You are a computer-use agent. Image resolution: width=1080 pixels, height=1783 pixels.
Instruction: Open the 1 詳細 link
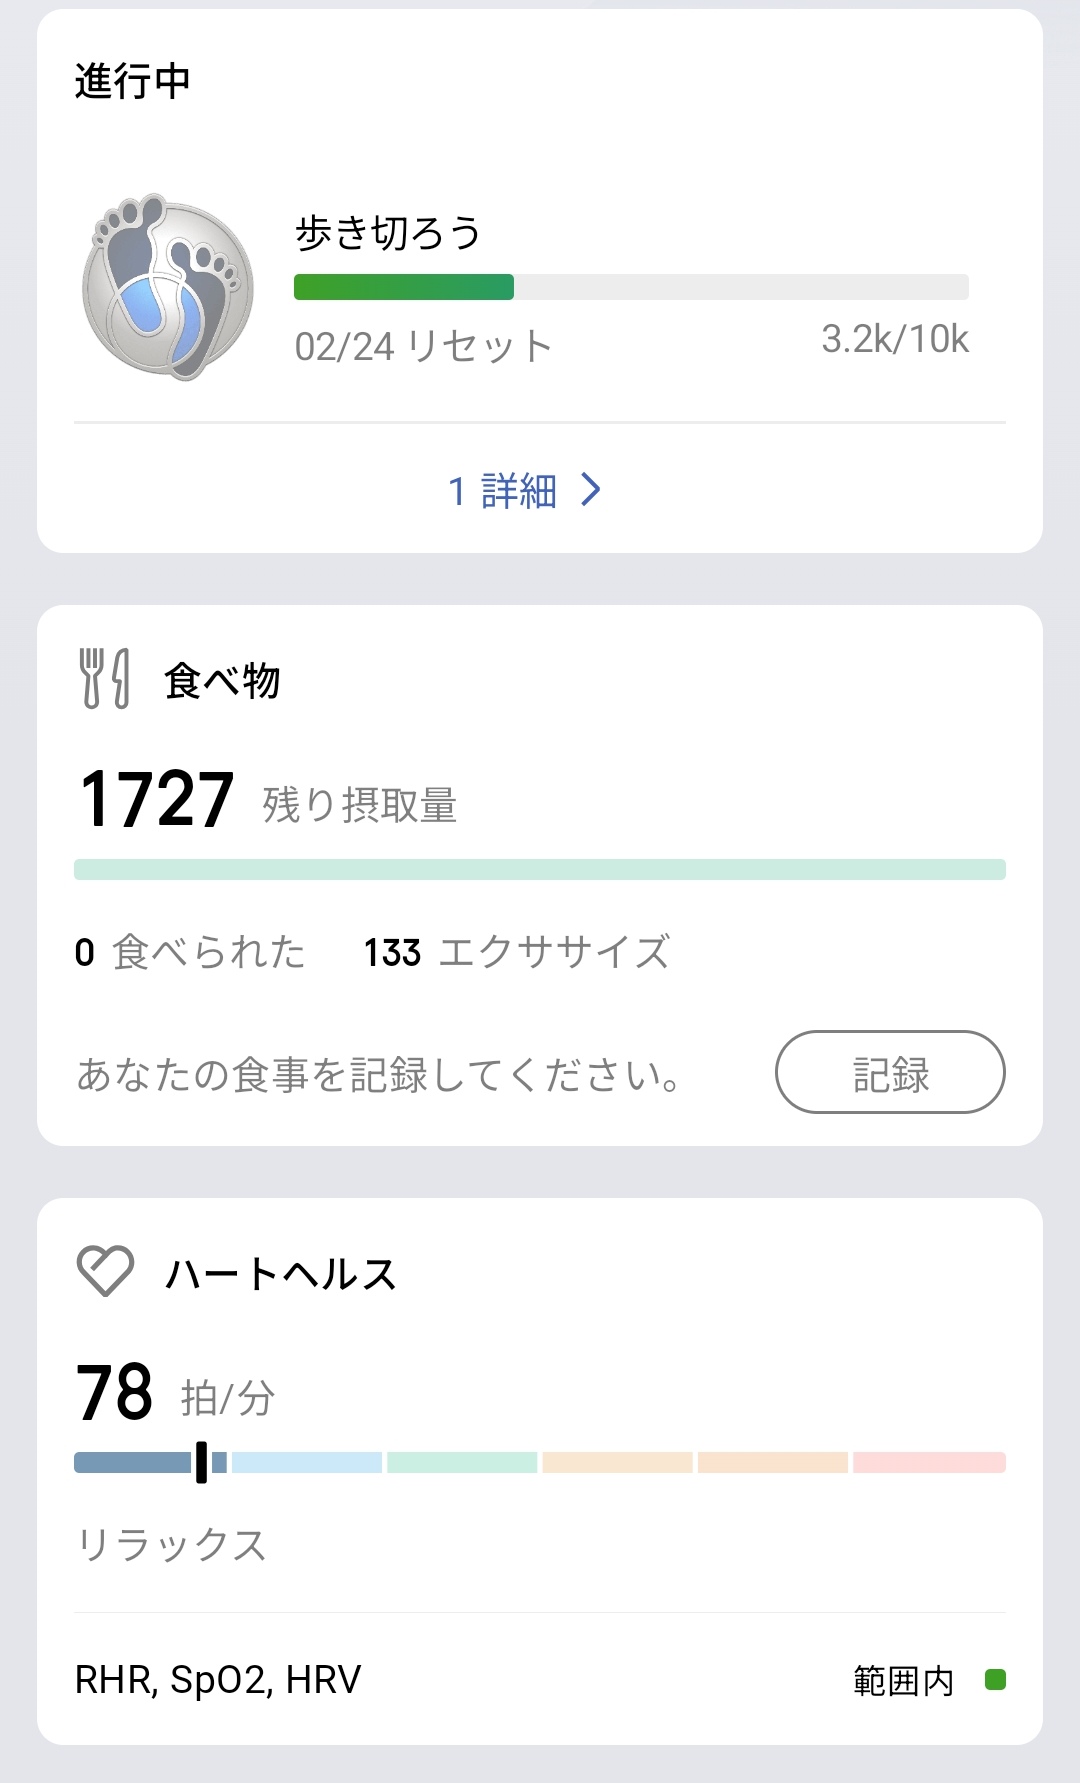pyautogui.click(x=502, y=491)
